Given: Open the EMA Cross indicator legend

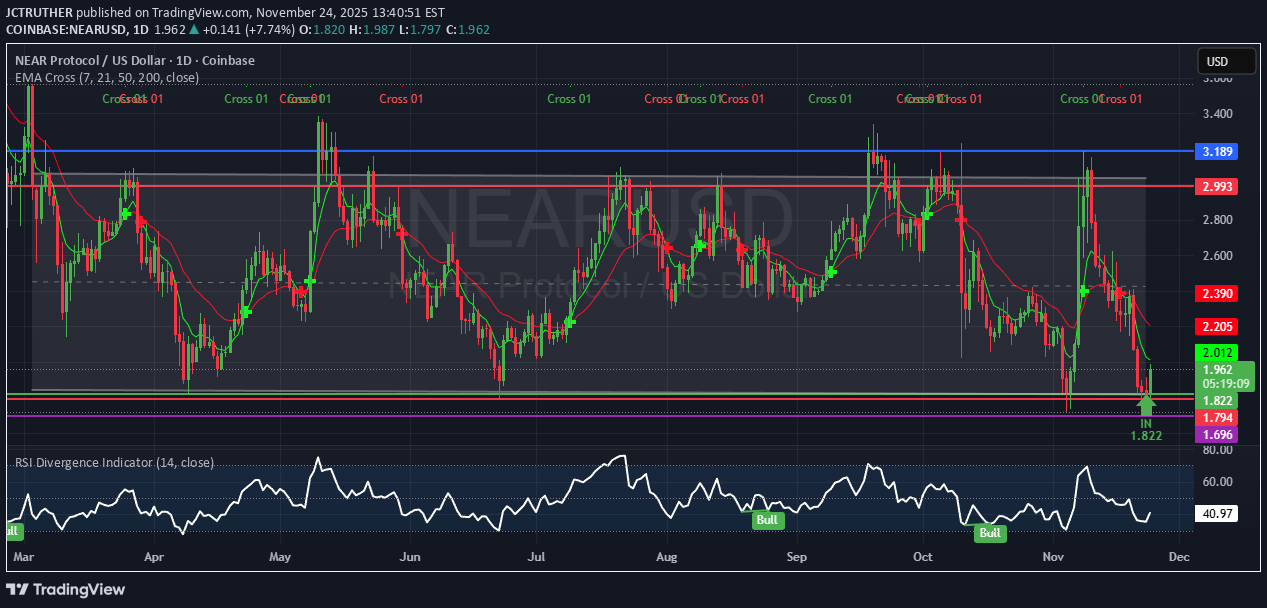Looking at the screenshot, I should pyautogui.click(x=107, y=77).
